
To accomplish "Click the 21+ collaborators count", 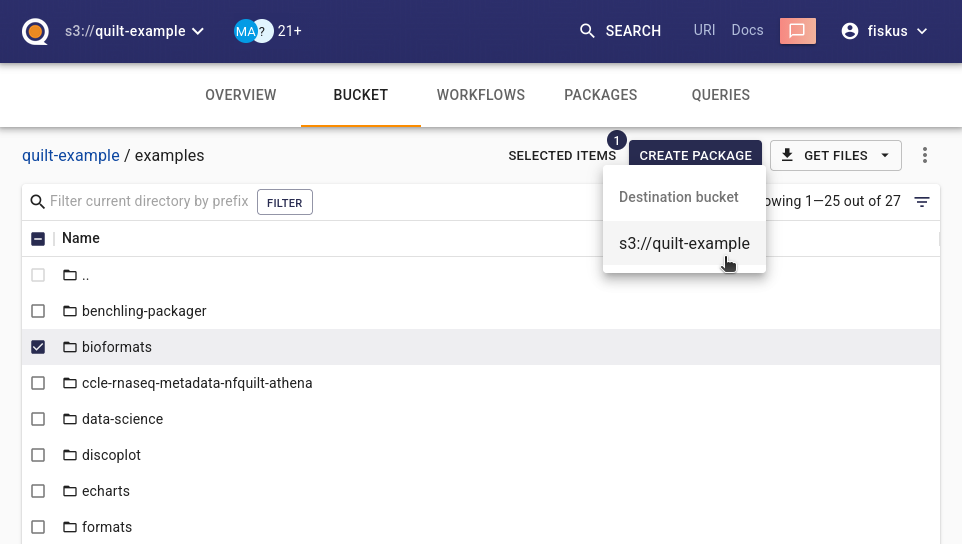I will coord(290,31).
